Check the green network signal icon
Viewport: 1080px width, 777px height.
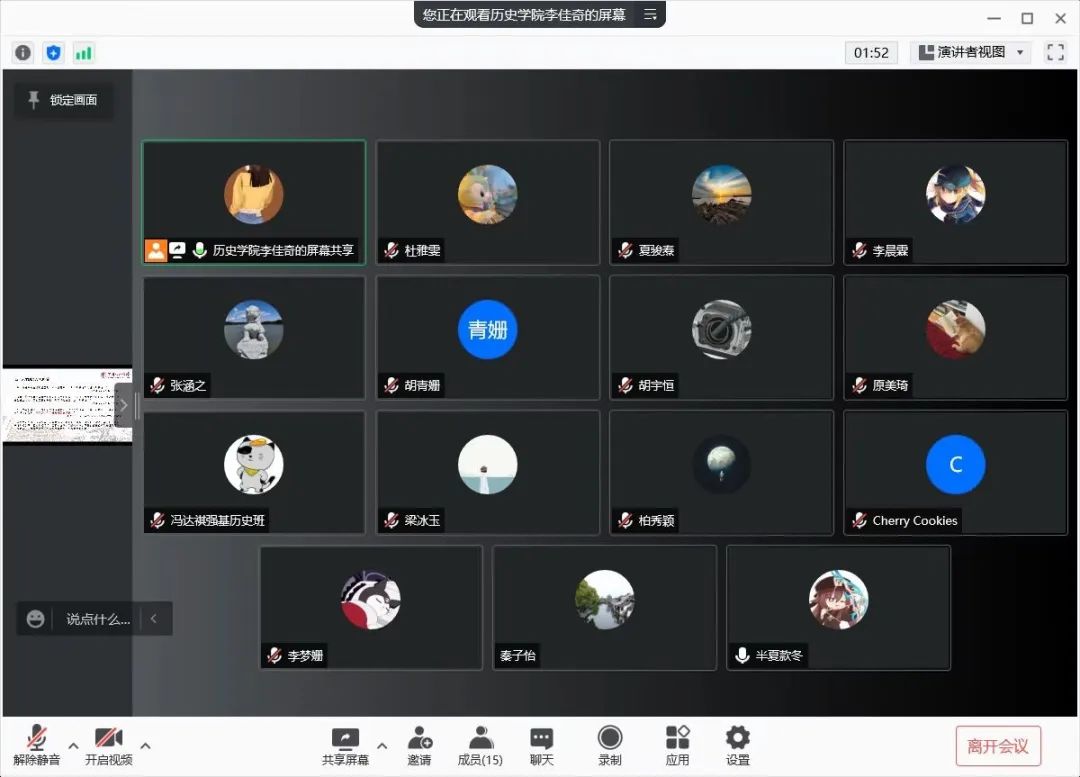84,53
